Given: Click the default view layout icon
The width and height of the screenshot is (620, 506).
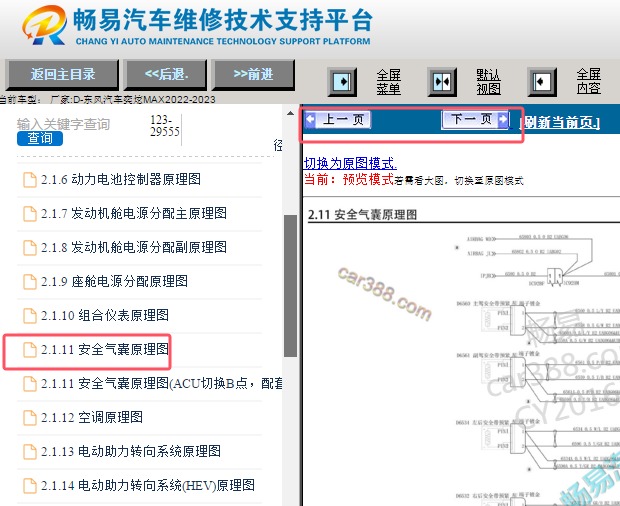Looking at the screenshot, I should pos(442,82).
